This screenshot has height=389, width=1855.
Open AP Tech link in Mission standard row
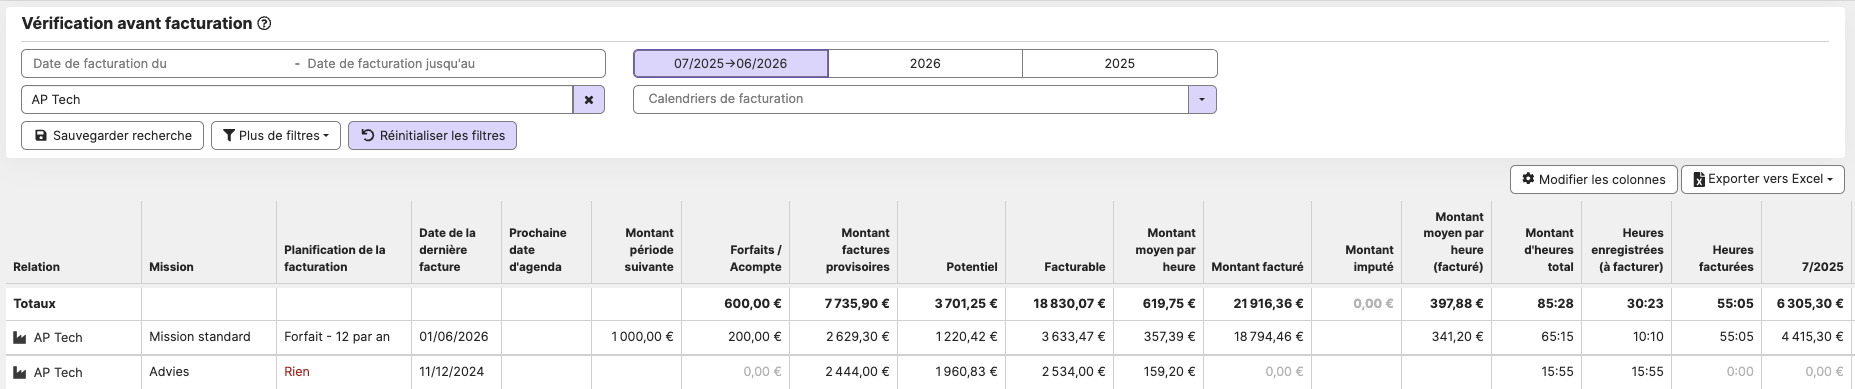[x=58, y=338]
